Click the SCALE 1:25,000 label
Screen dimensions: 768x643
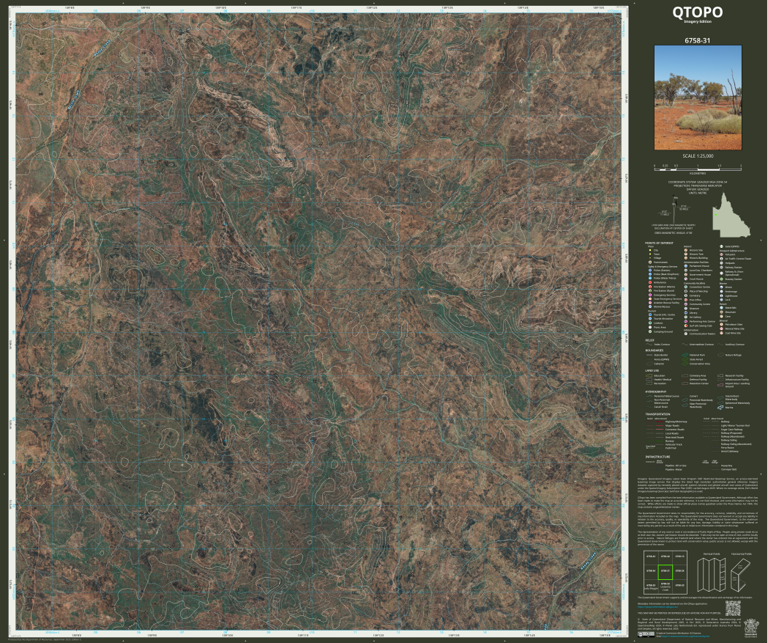pos(698,156)
